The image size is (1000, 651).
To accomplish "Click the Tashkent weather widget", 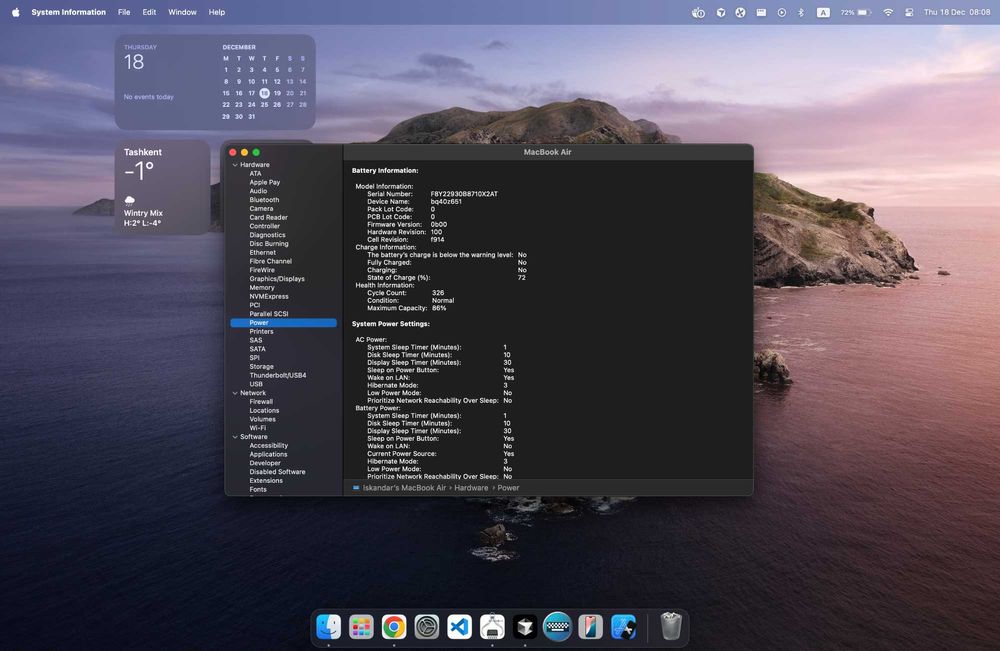I will coord(162,187).
